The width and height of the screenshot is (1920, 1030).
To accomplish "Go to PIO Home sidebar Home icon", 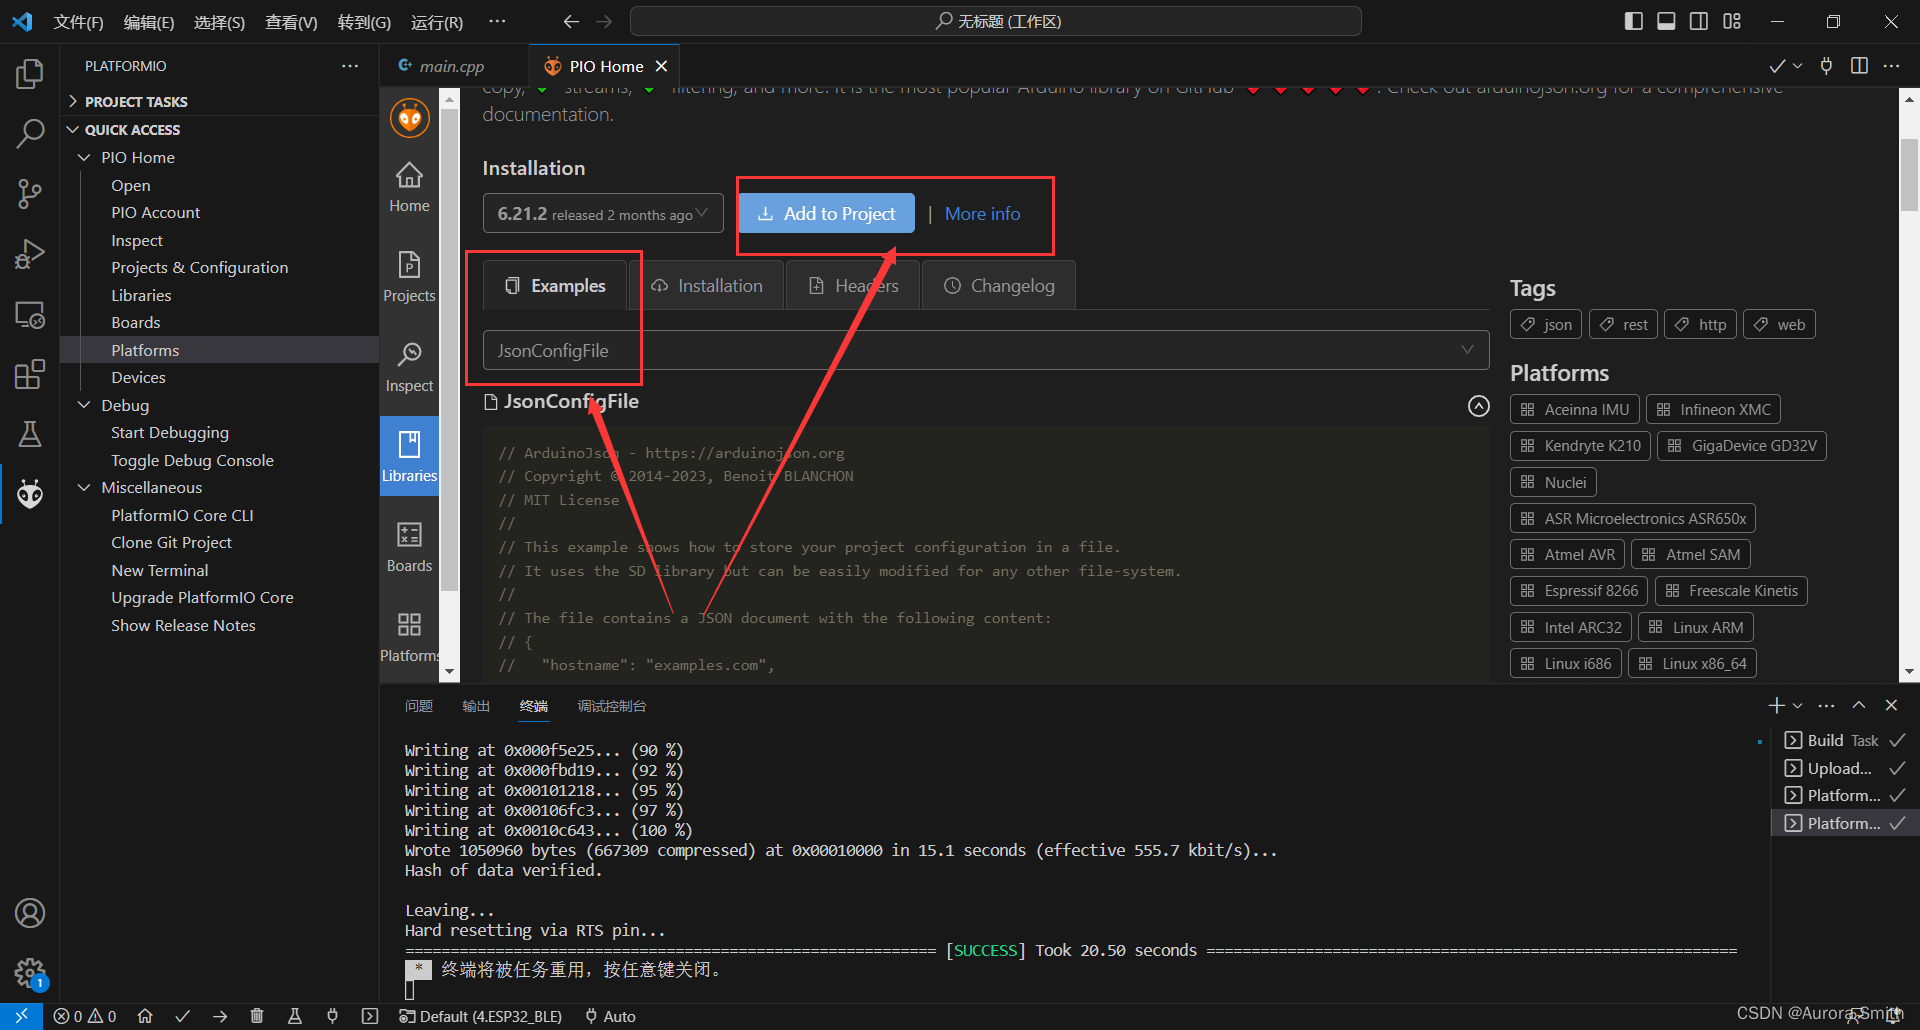I will tap(409, 187).
